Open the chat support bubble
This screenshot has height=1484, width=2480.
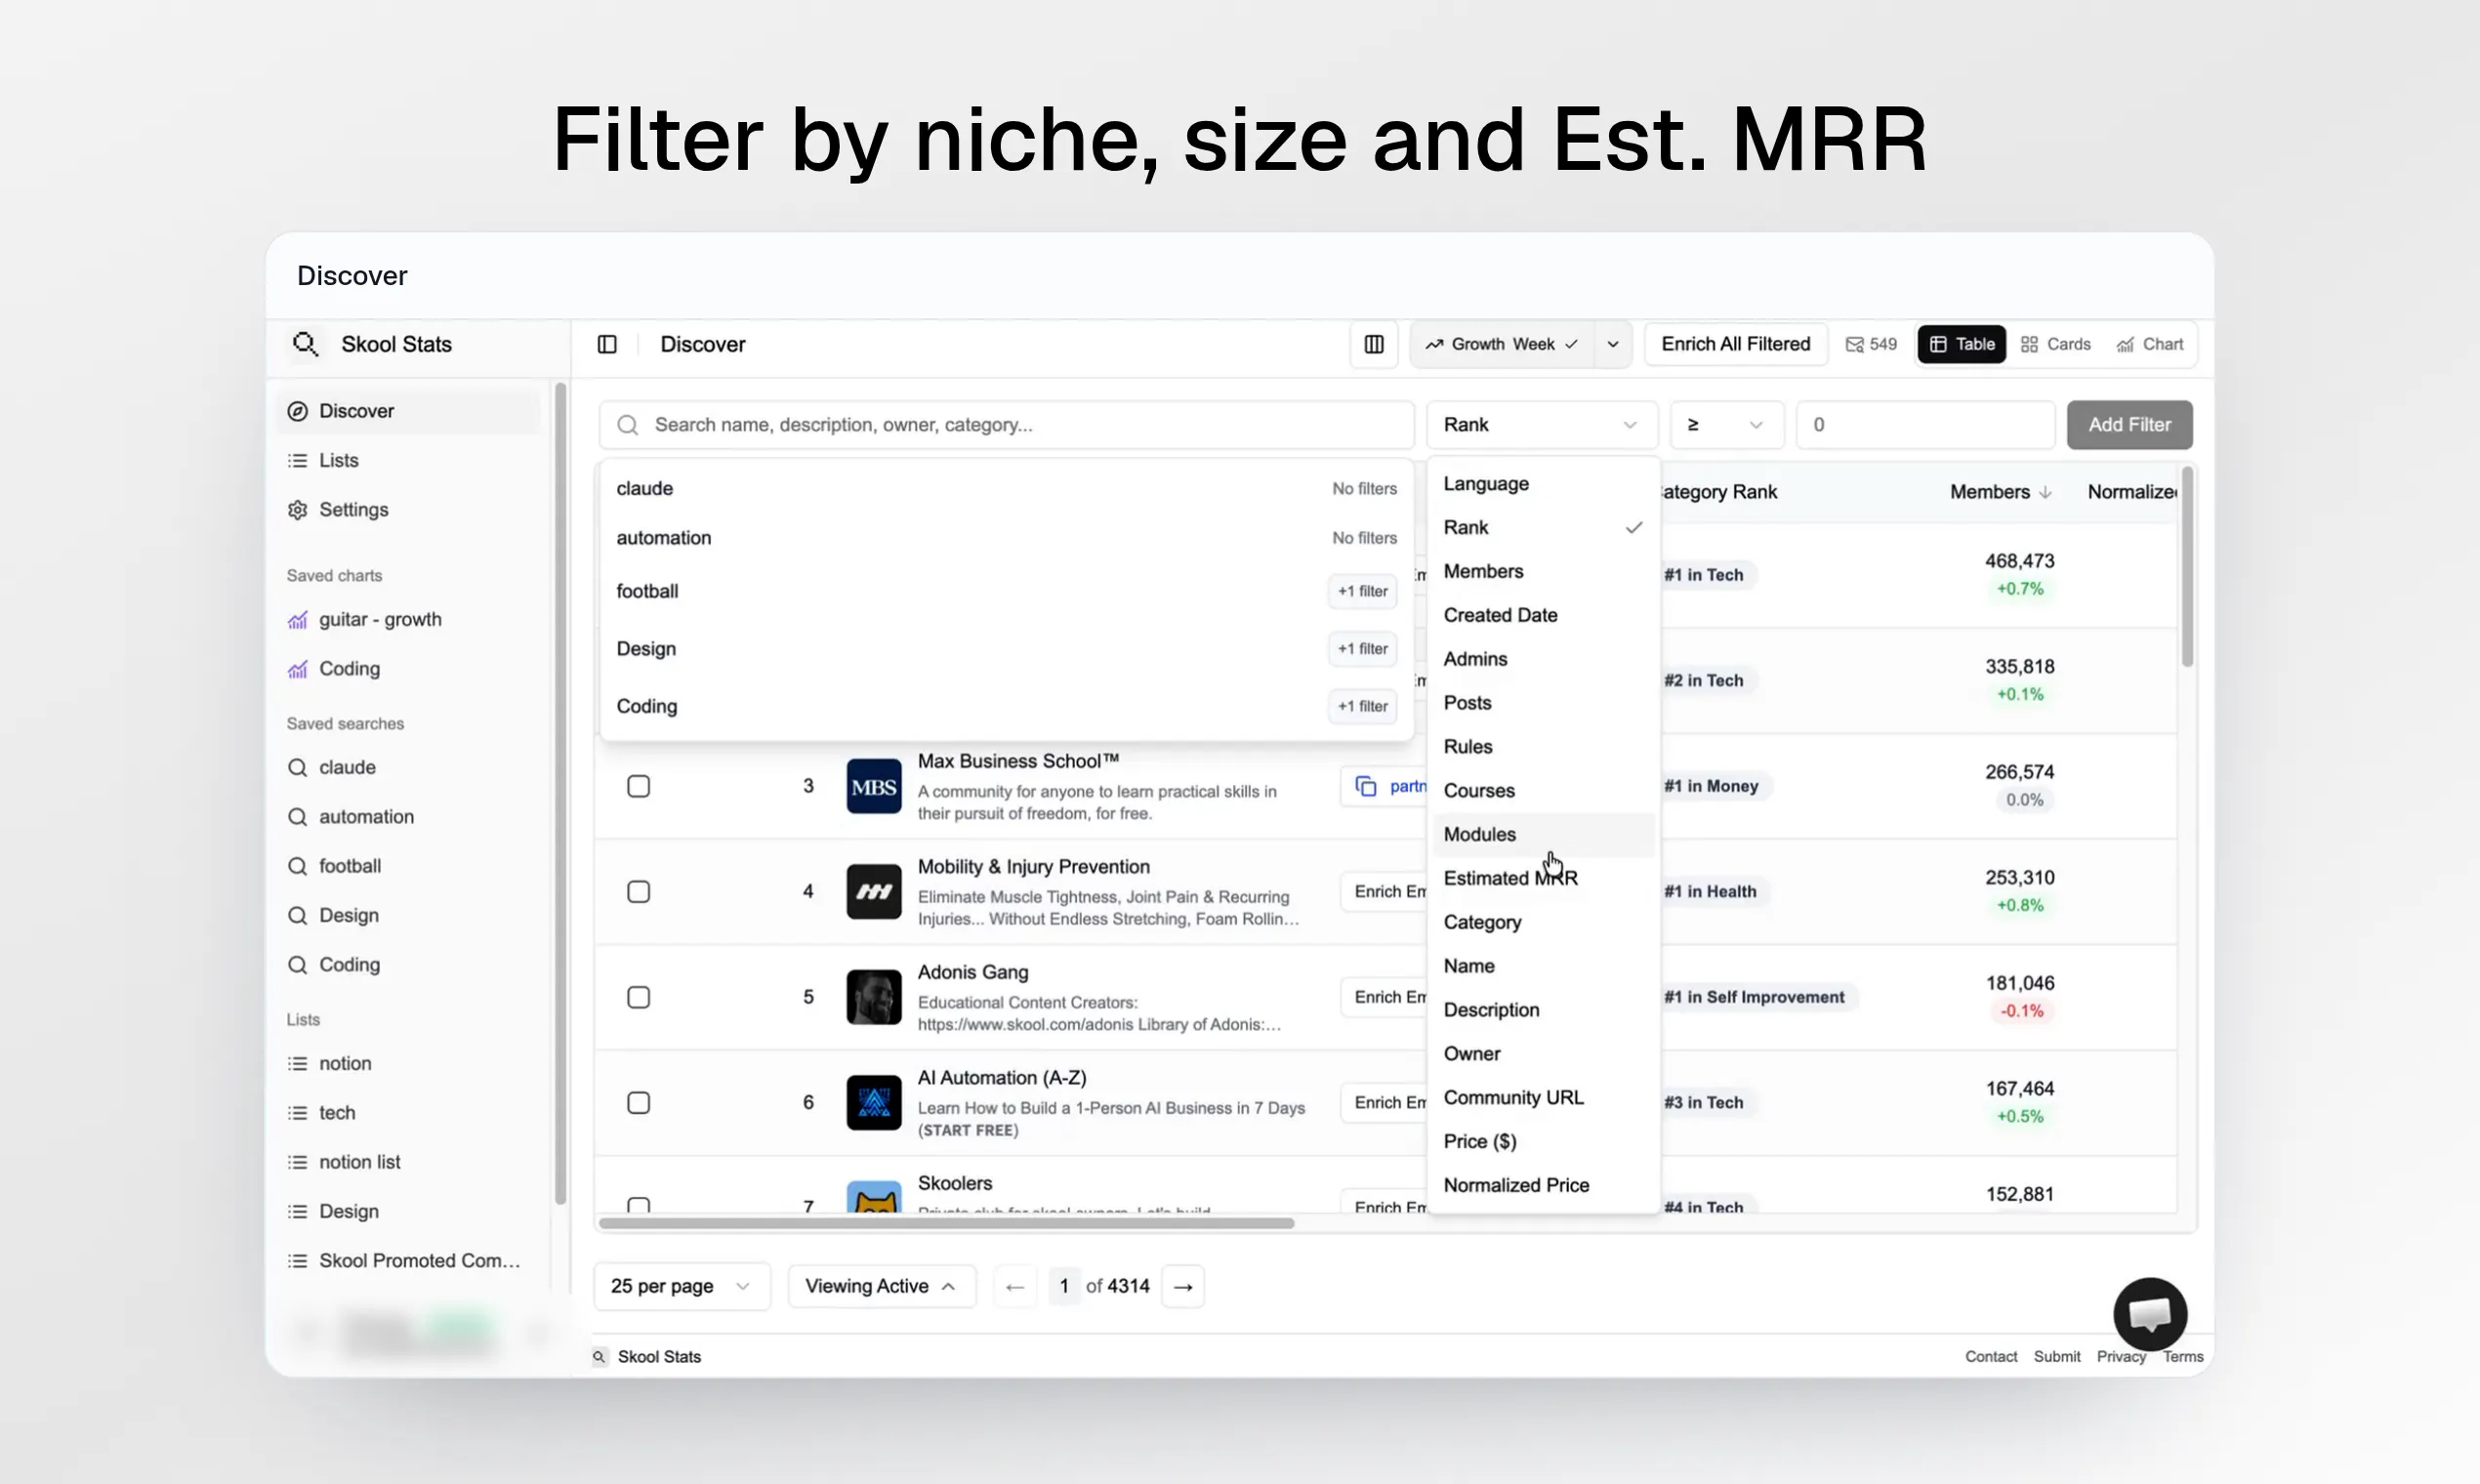click(x=2149, y=1313)
